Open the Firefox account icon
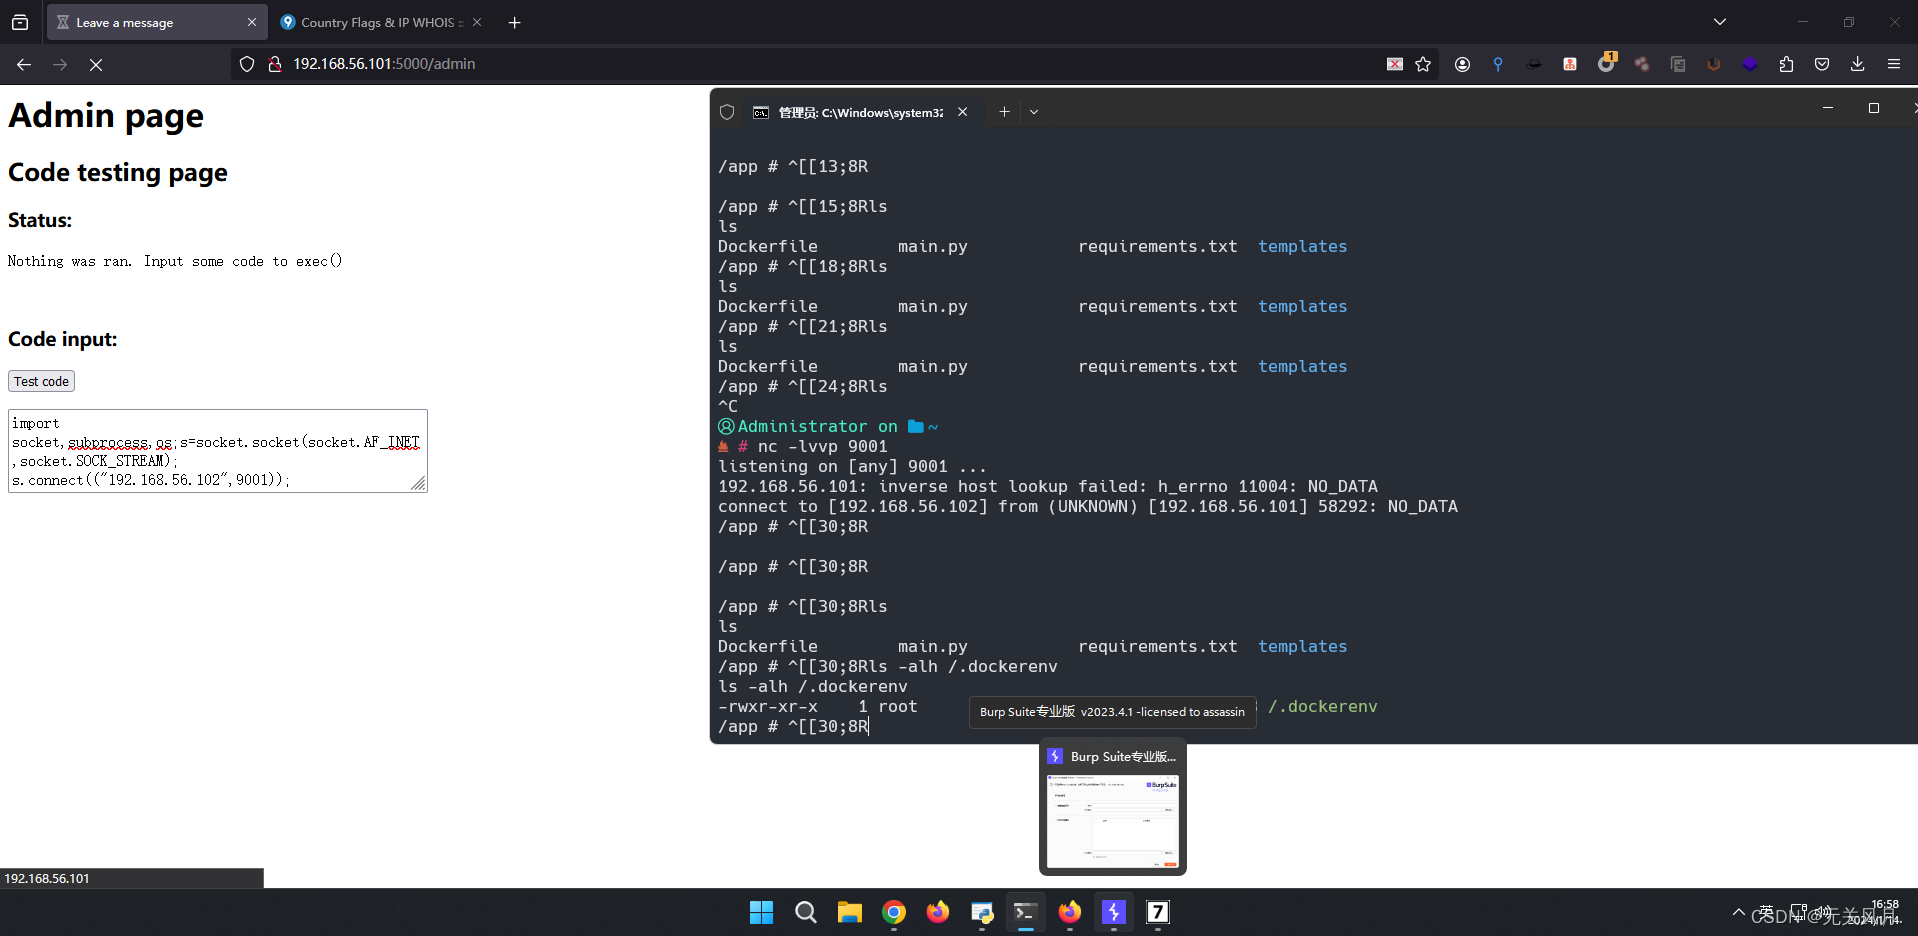This screenshot has height=936, width=1918. pos(1462,64)
